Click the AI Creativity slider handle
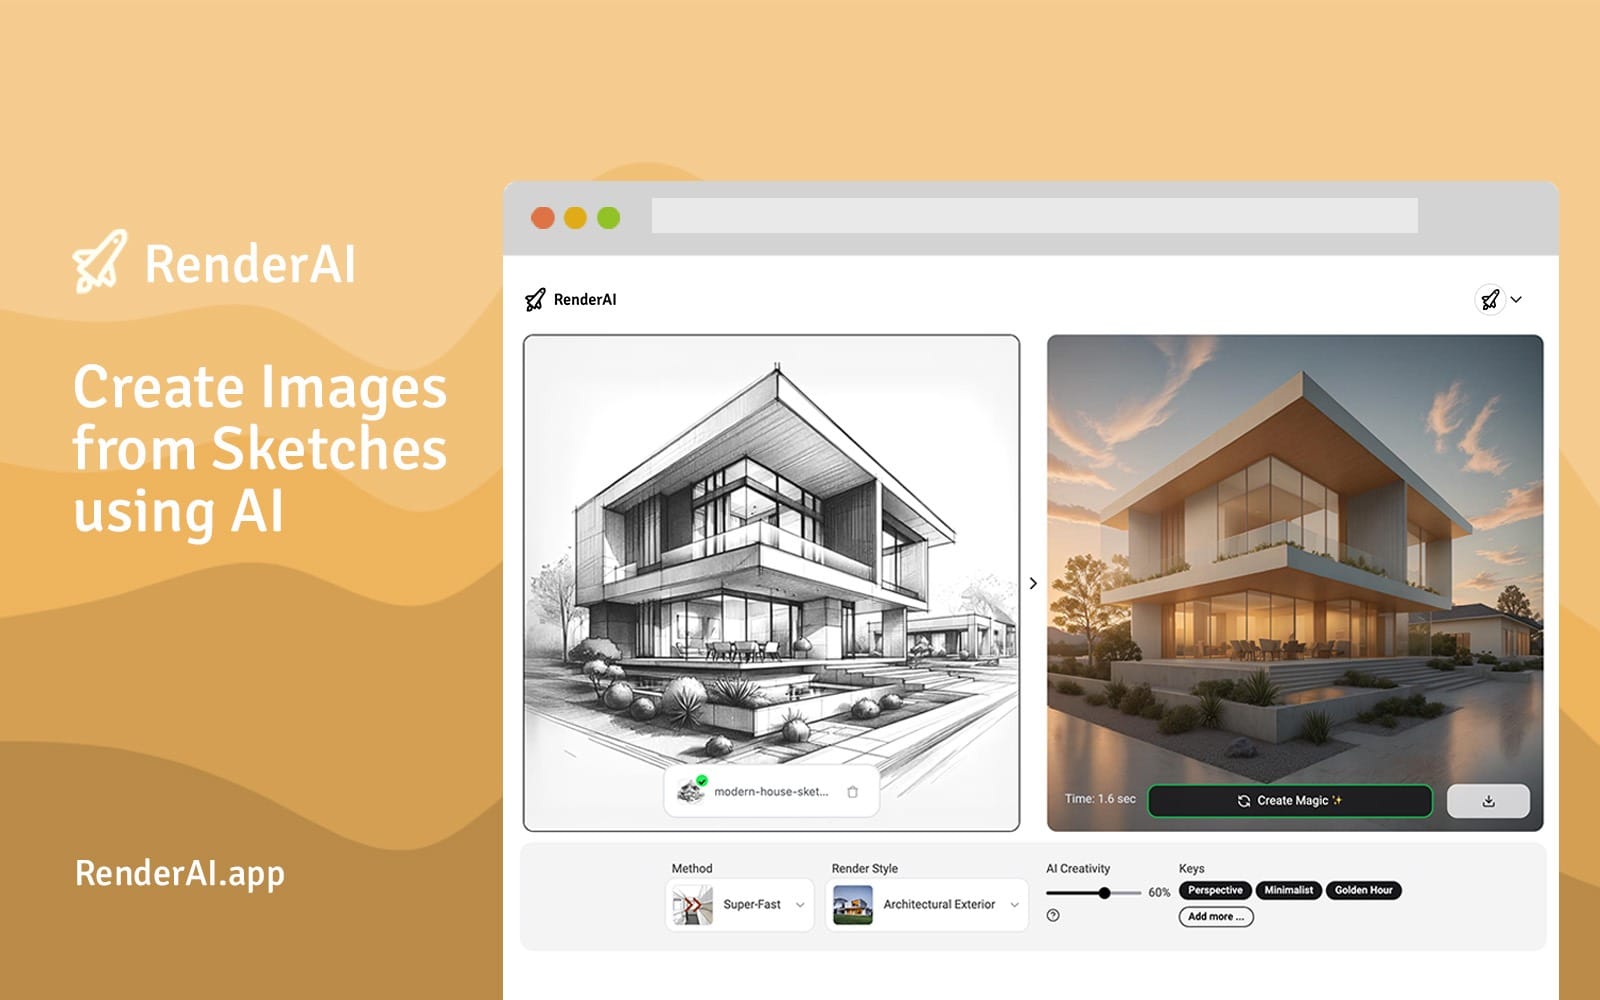 (x=1104, y=892)
